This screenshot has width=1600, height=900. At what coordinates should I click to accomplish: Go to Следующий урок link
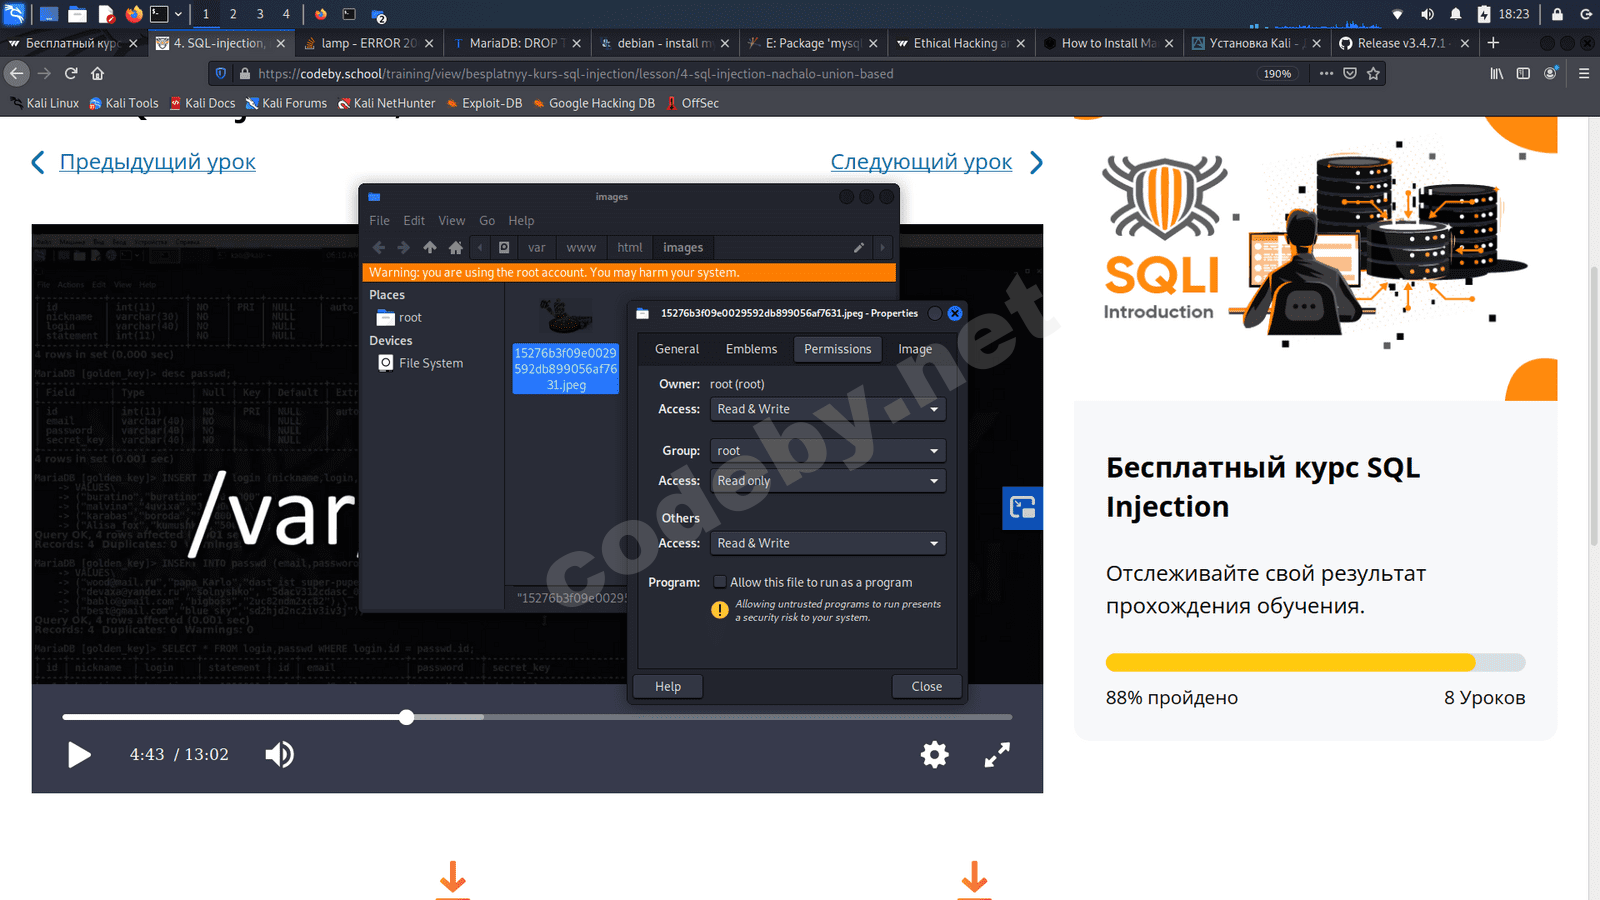[921, 162]
